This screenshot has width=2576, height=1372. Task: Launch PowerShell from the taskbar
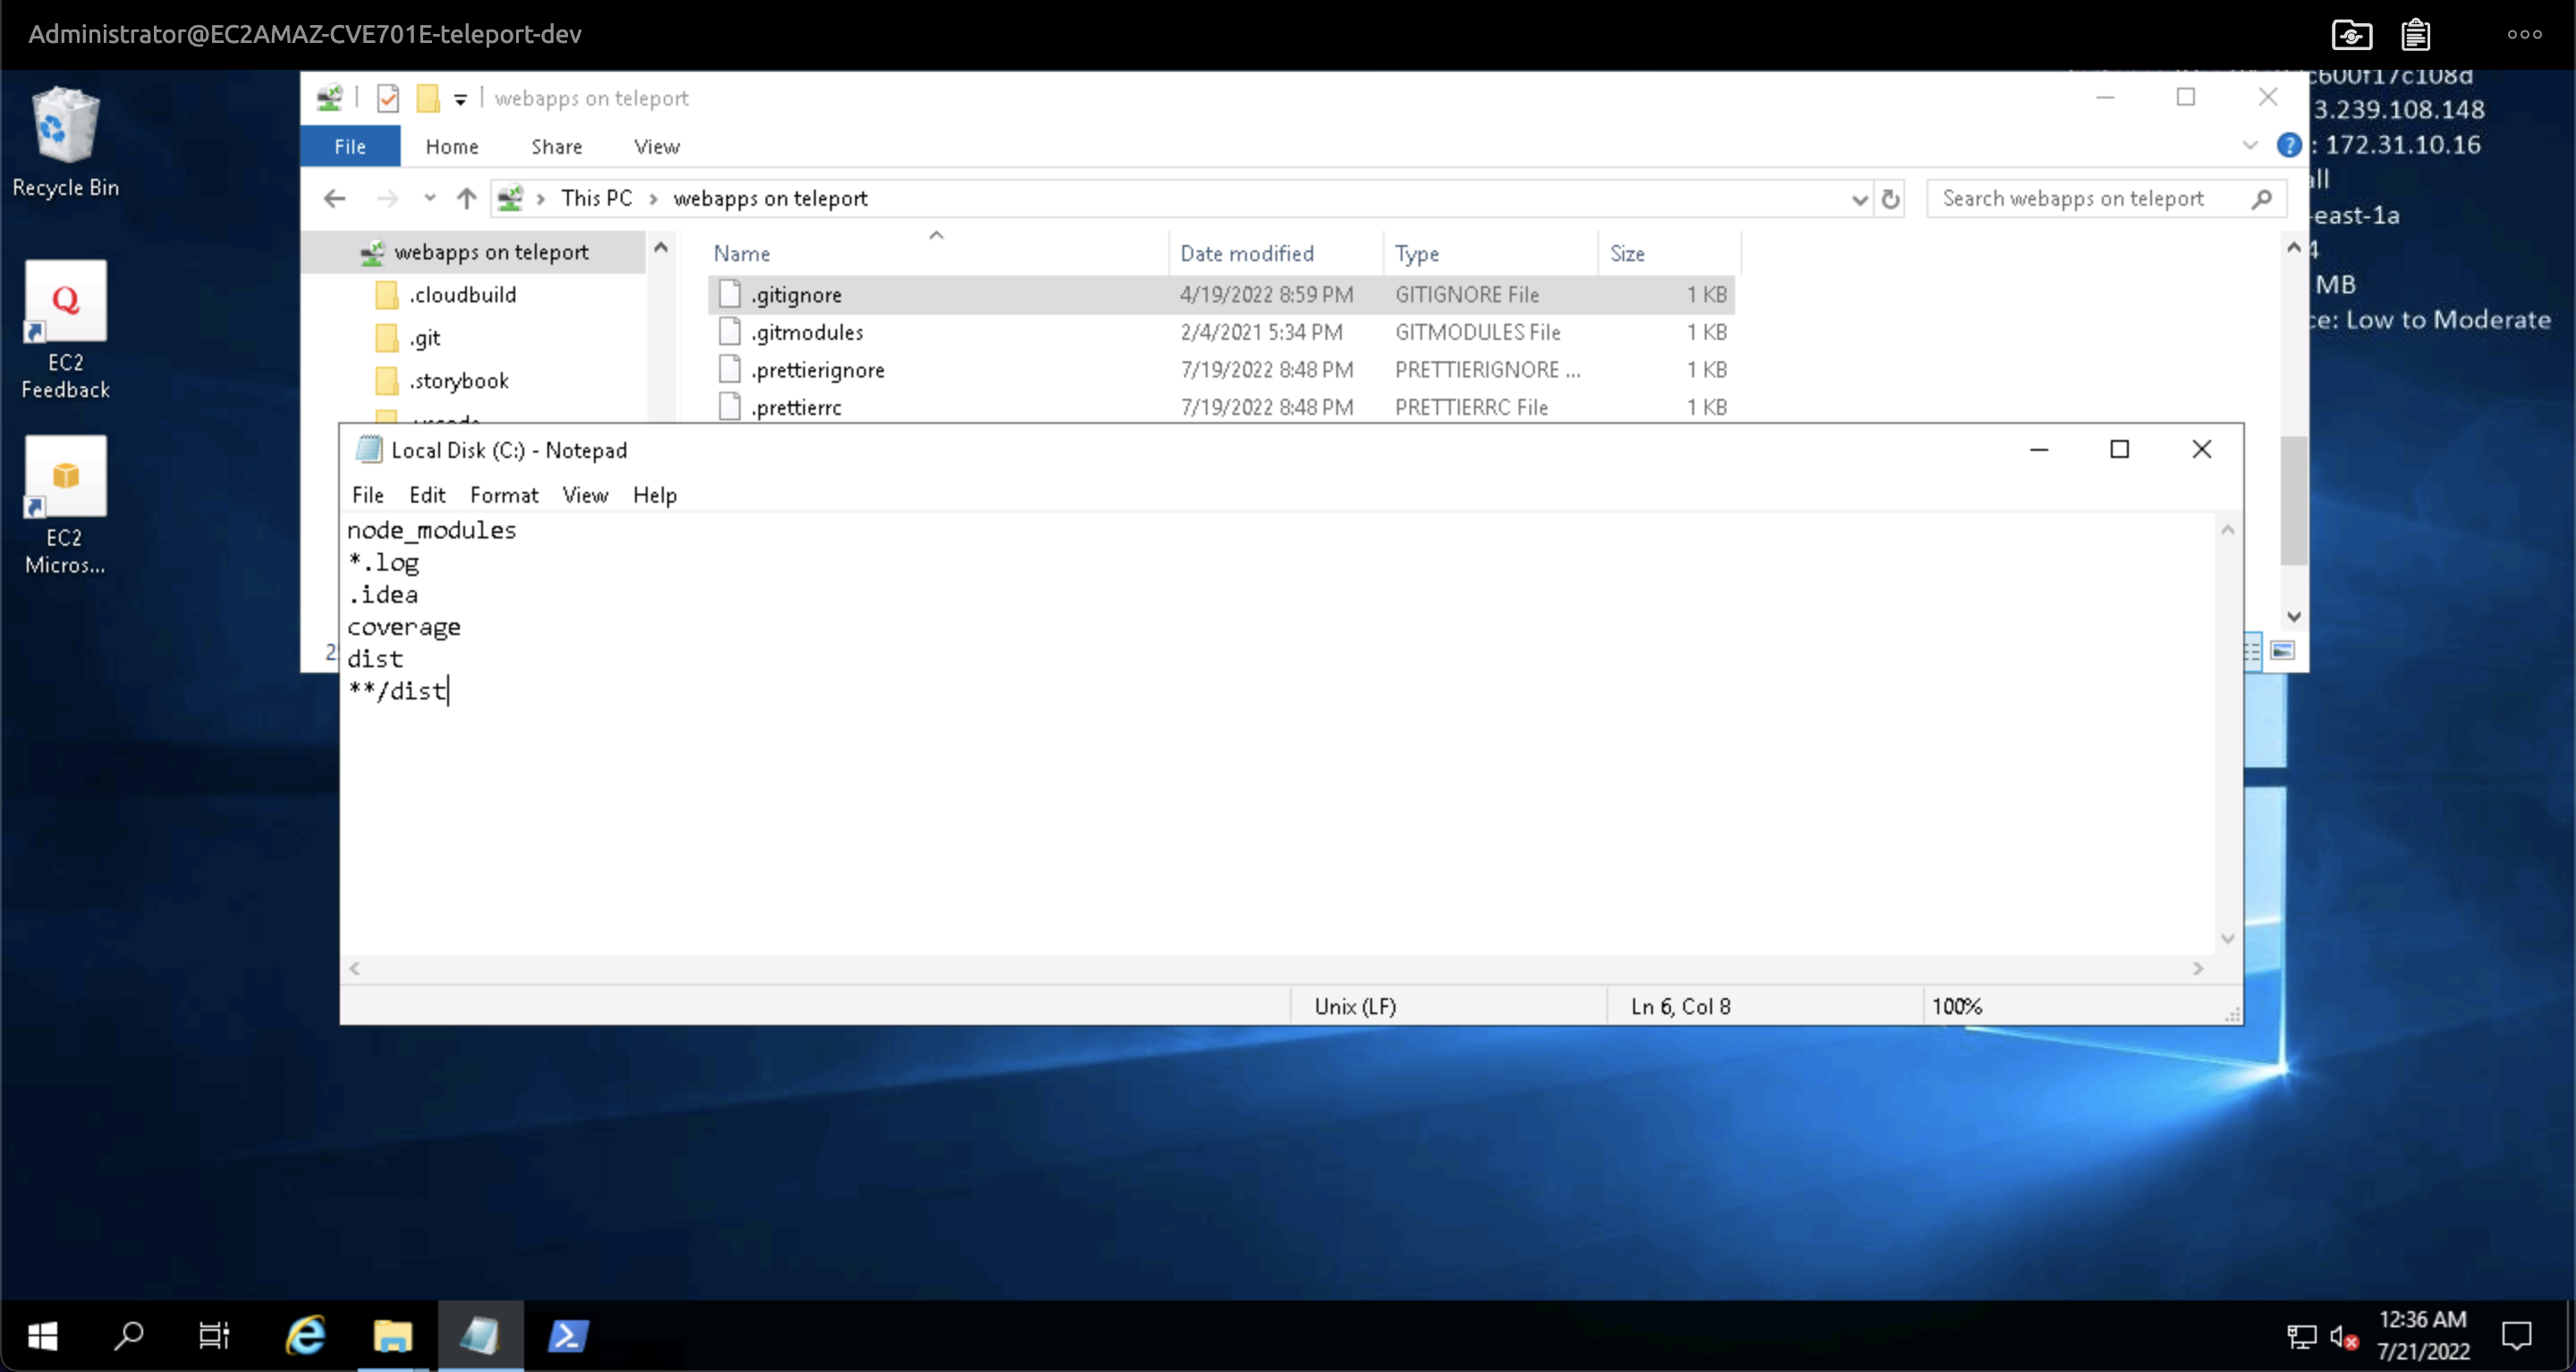[x=567, y=1336]
